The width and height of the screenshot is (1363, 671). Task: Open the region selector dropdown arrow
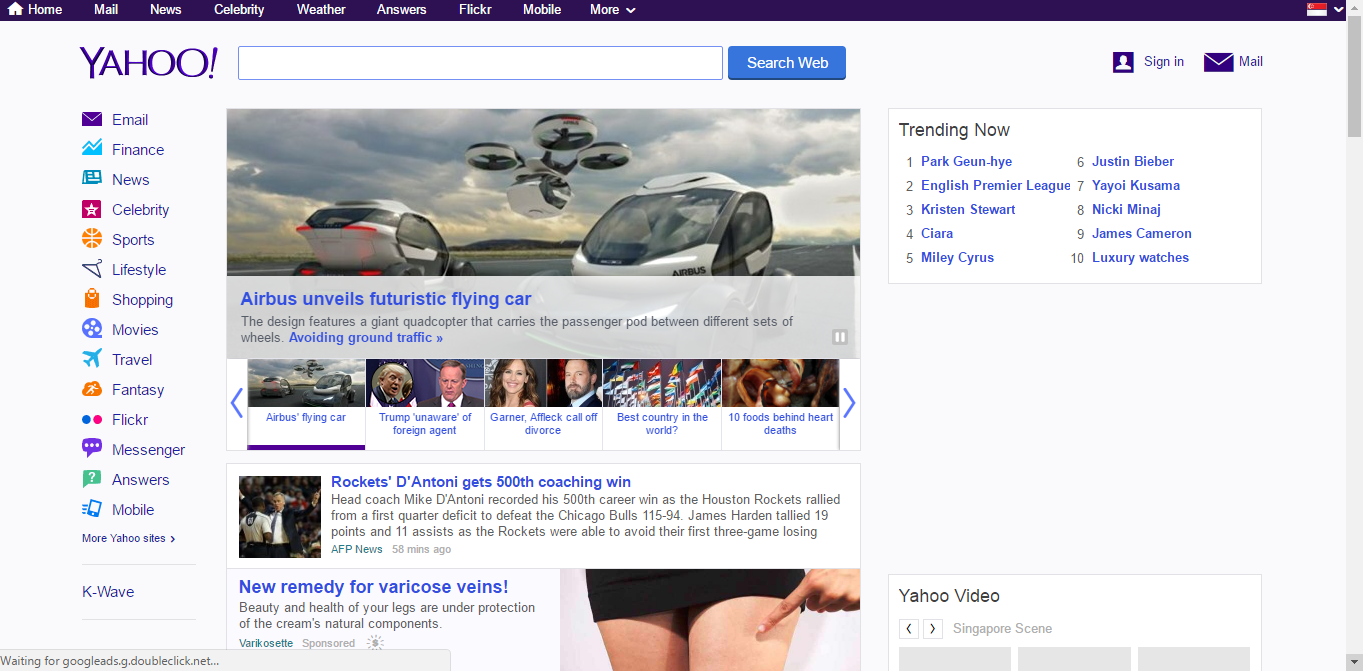click(1338, 10)
